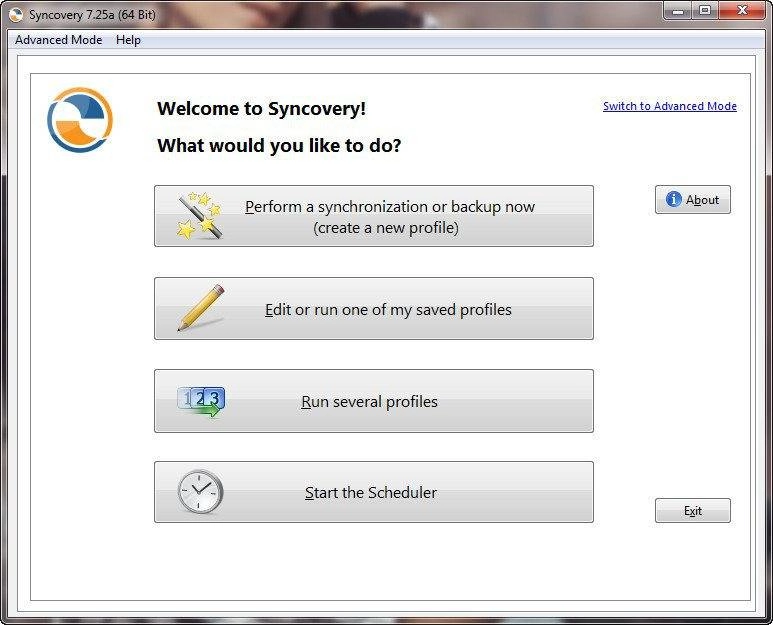Click the "Run several profiles" label
The width and height of the screenshot is (773, 625).
(369, 402)
